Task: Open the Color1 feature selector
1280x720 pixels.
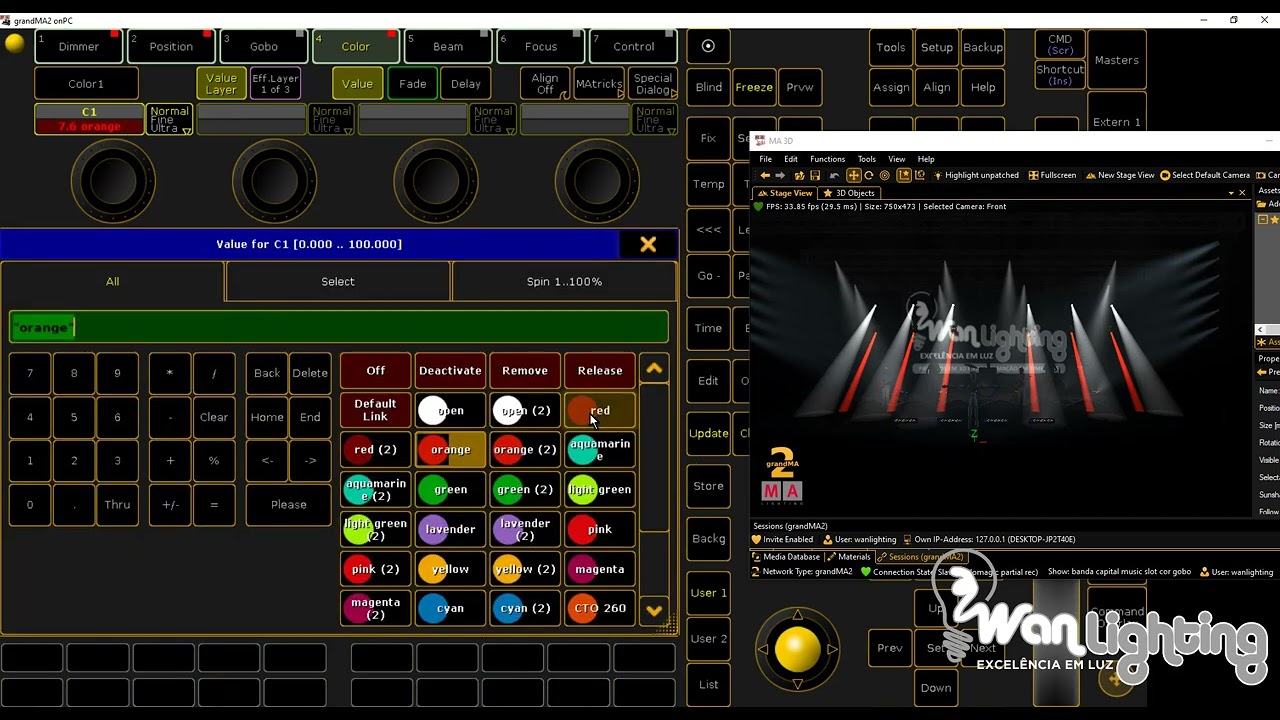Action: 86,84
